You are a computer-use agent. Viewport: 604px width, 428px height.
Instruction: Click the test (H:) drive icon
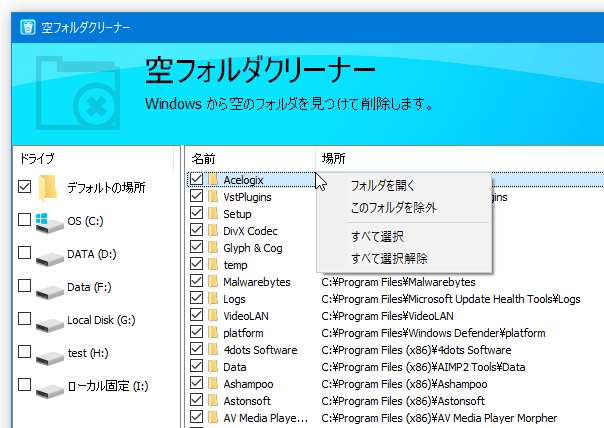[49, 358]
